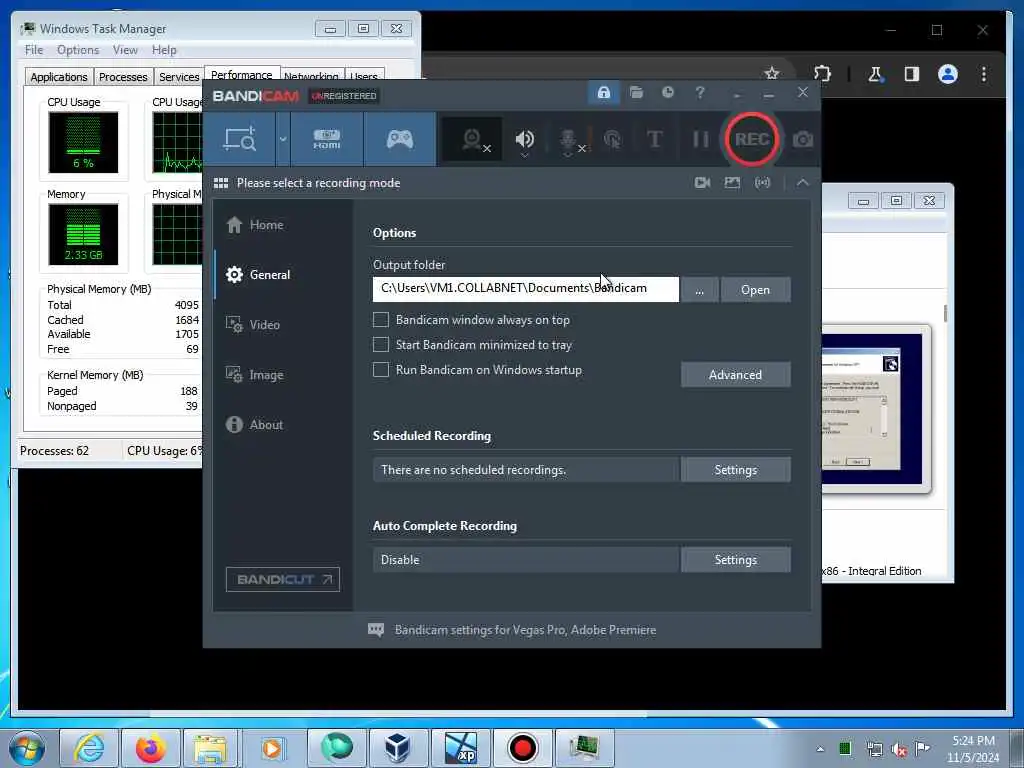Image resolution: width=1024 pixels, height=768 pixels.
Task: Open Internet Explorer from the taskbar
Action: (89, 748)
